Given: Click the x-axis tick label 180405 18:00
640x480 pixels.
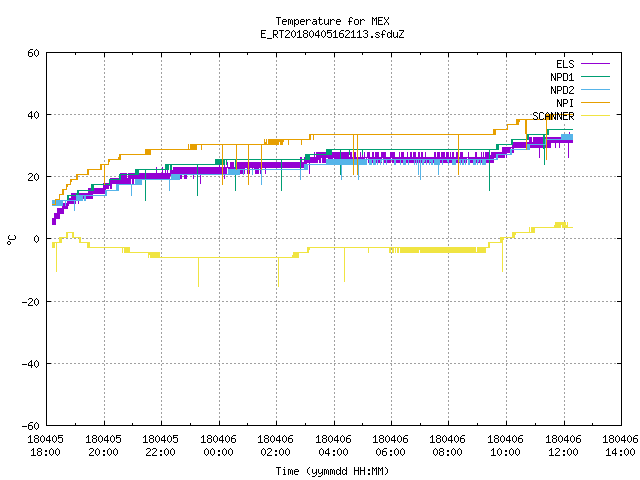Looking at the screenshot, I should (x=46, y=446).
